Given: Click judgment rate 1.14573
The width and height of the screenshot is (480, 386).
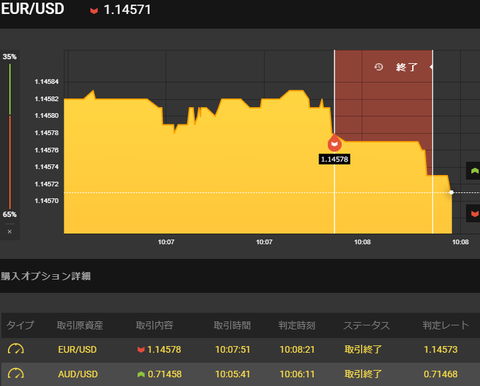Looking at the screenshot, I should point(441,349).
